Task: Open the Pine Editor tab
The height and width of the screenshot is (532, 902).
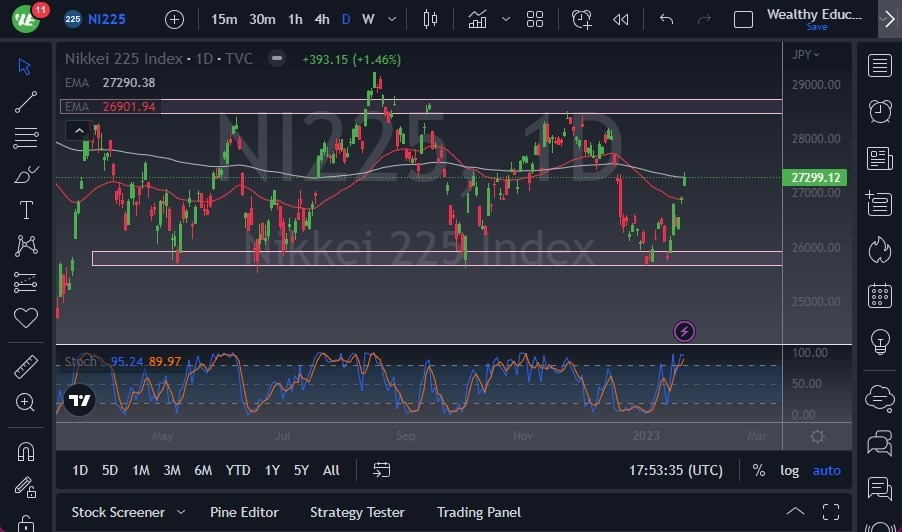Action: tap(245, 512)
